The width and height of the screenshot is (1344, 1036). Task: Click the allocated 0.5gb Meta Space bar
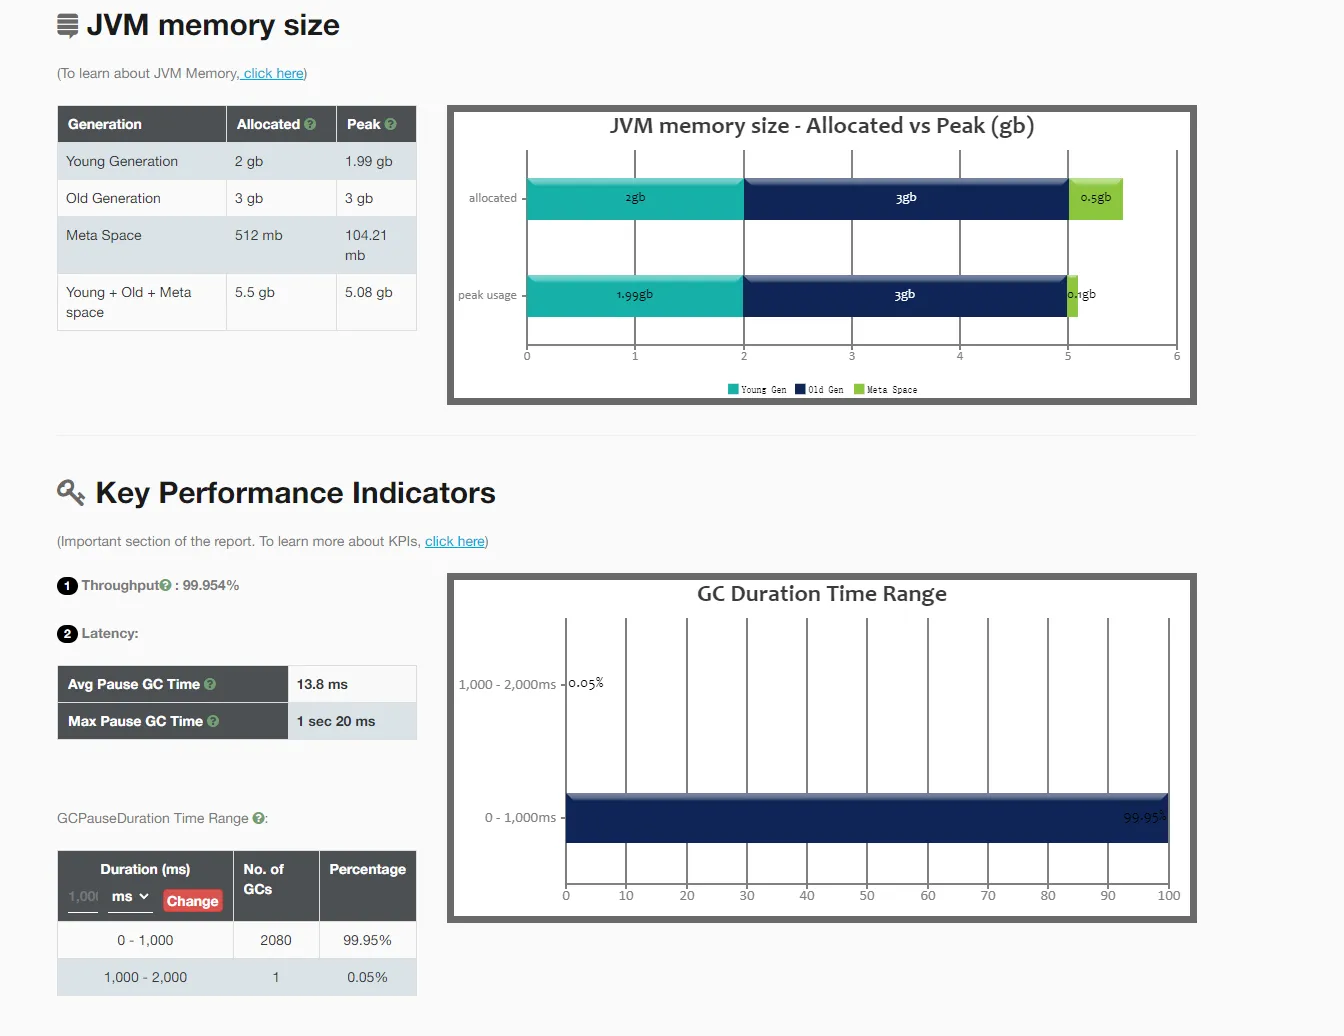pyautogui.click(x=1096, y=199)
